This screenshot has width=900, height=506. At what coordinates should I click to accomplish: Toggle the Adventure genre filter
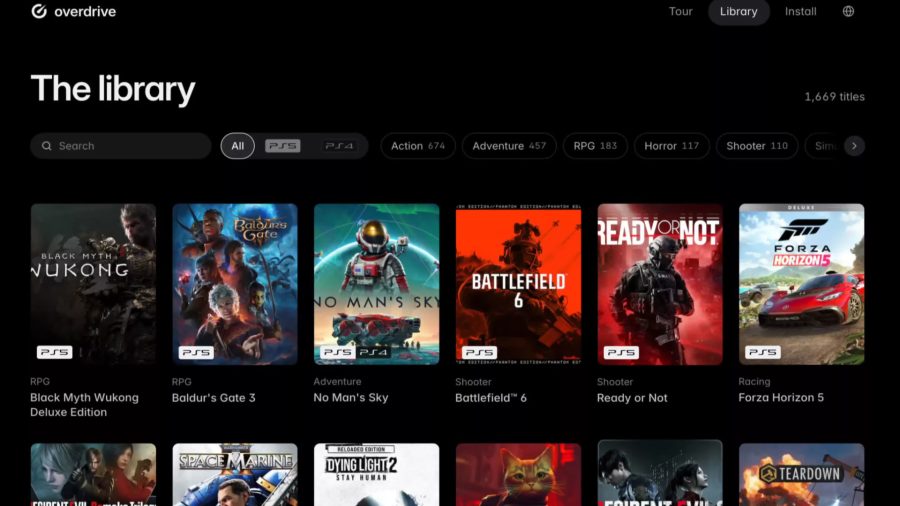pos(509,146)
